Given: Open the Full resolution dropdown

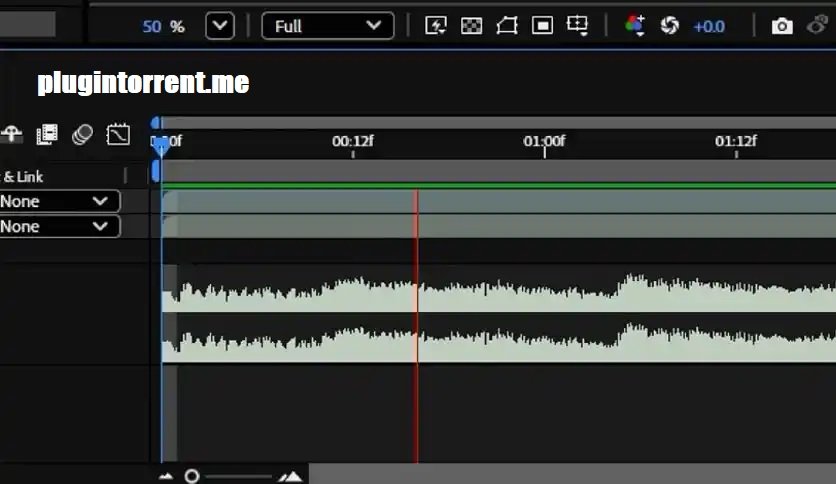Looking at the screenshot, I should point(328,26).
